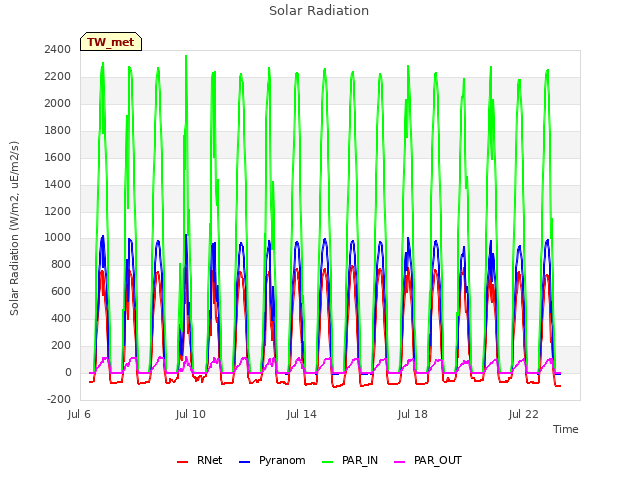640x480 pixels.
Task: Click the red RNet legend color marker
Action: tap(182, 462)
